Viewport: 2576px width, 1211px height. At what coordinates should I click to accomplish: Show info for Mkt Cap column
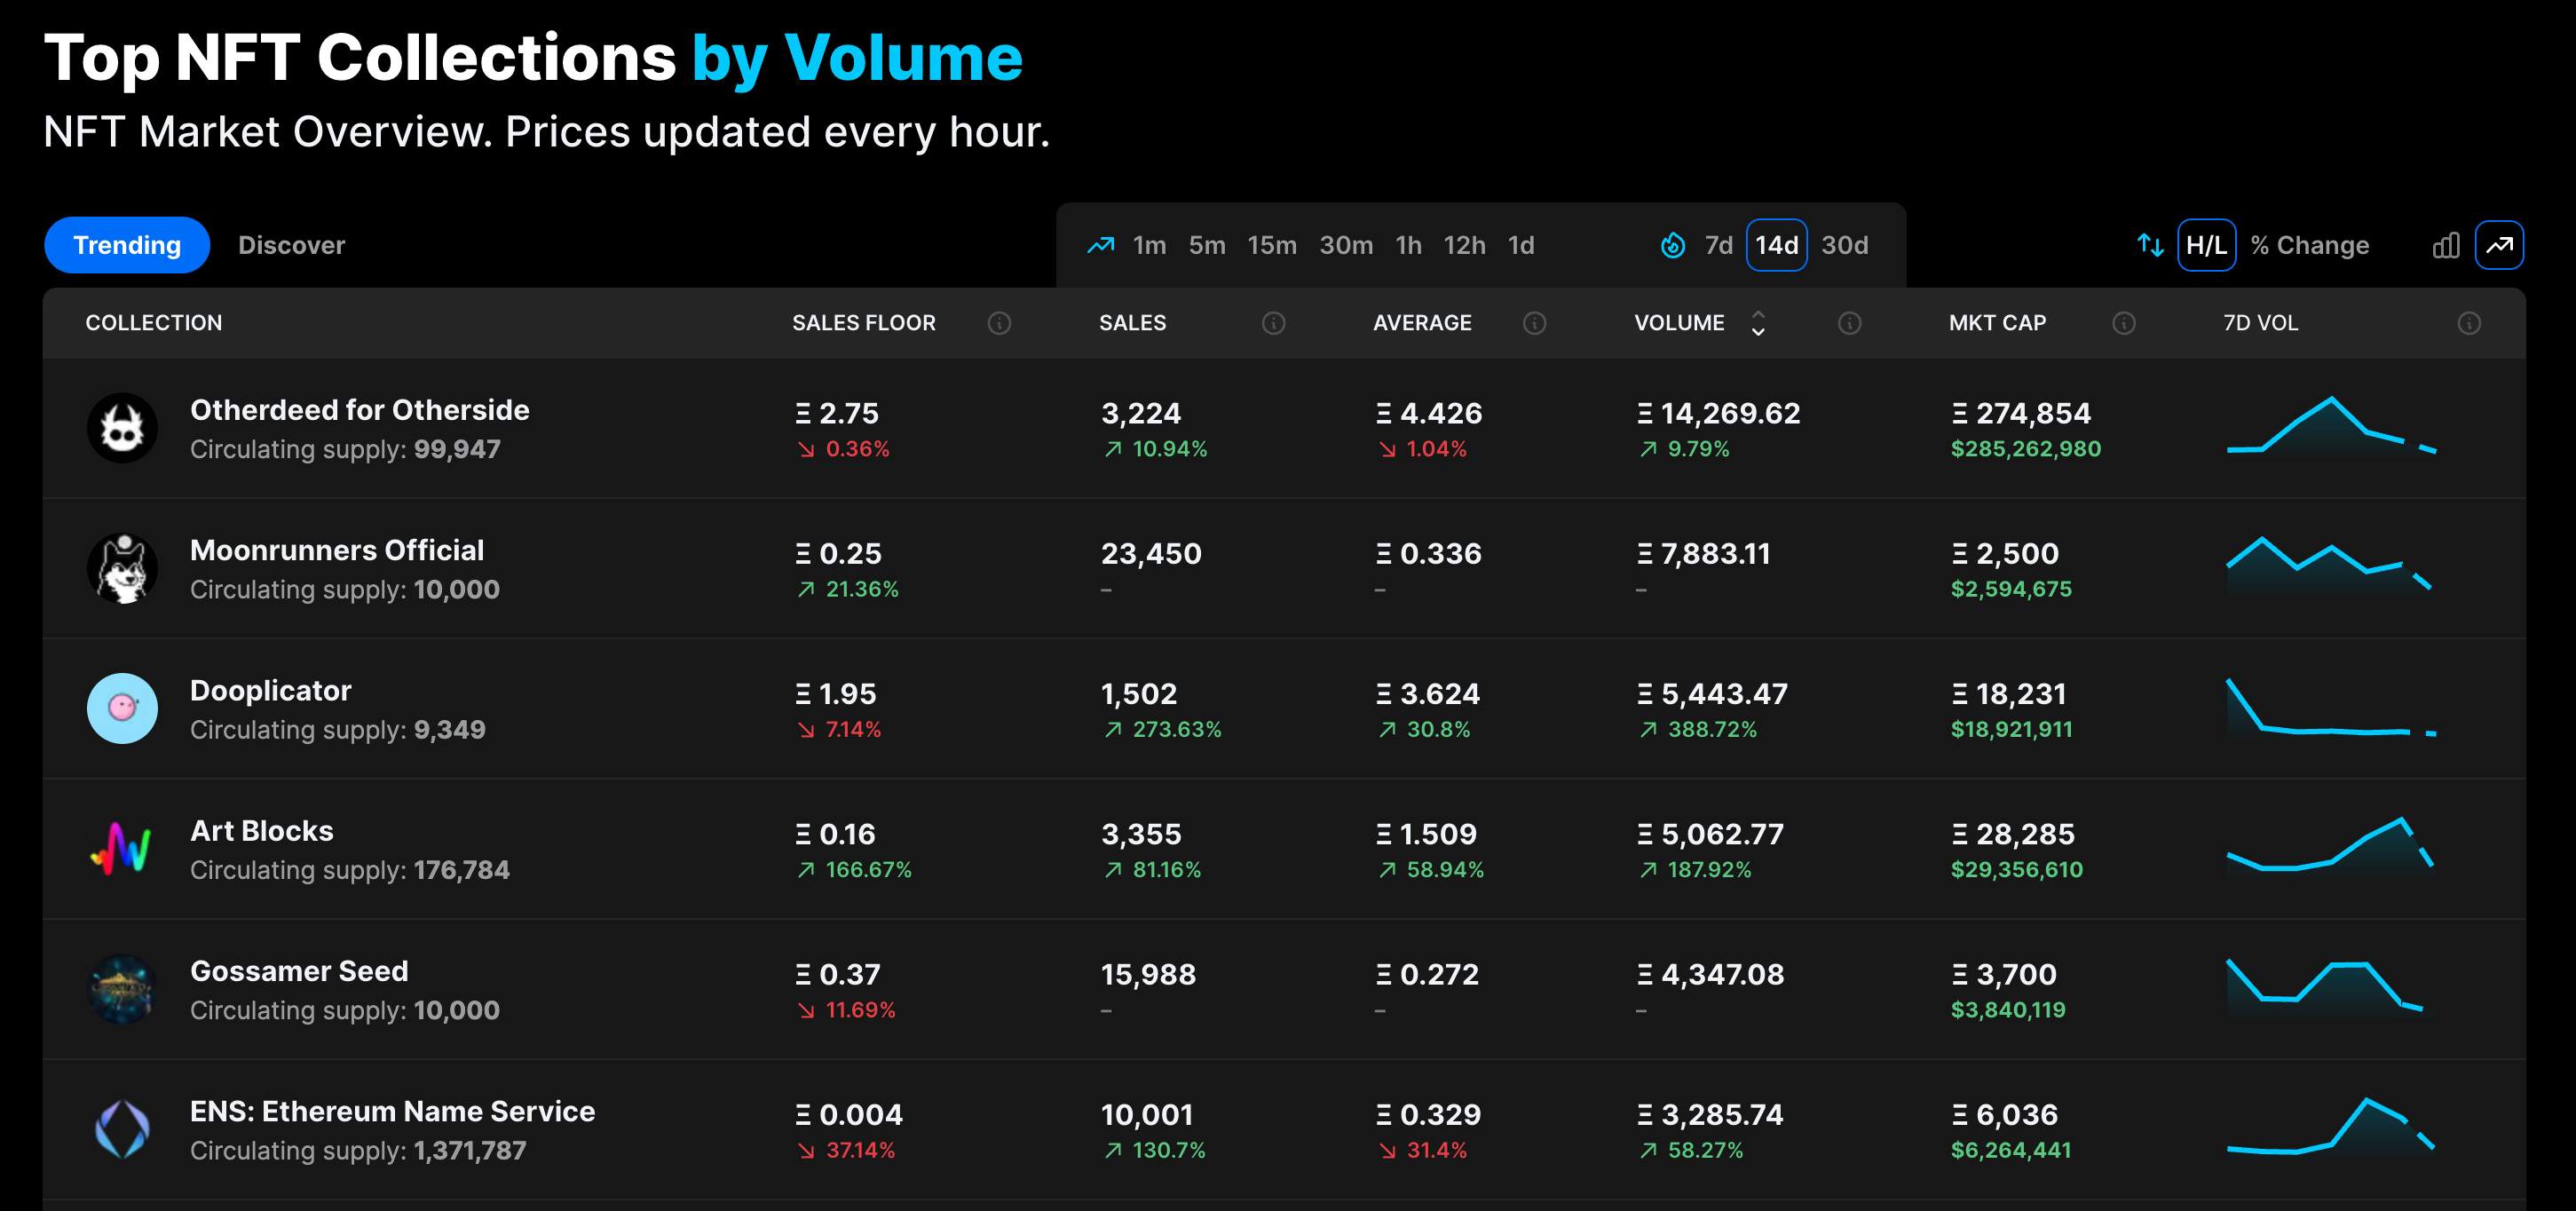[x=2124, y=323]
